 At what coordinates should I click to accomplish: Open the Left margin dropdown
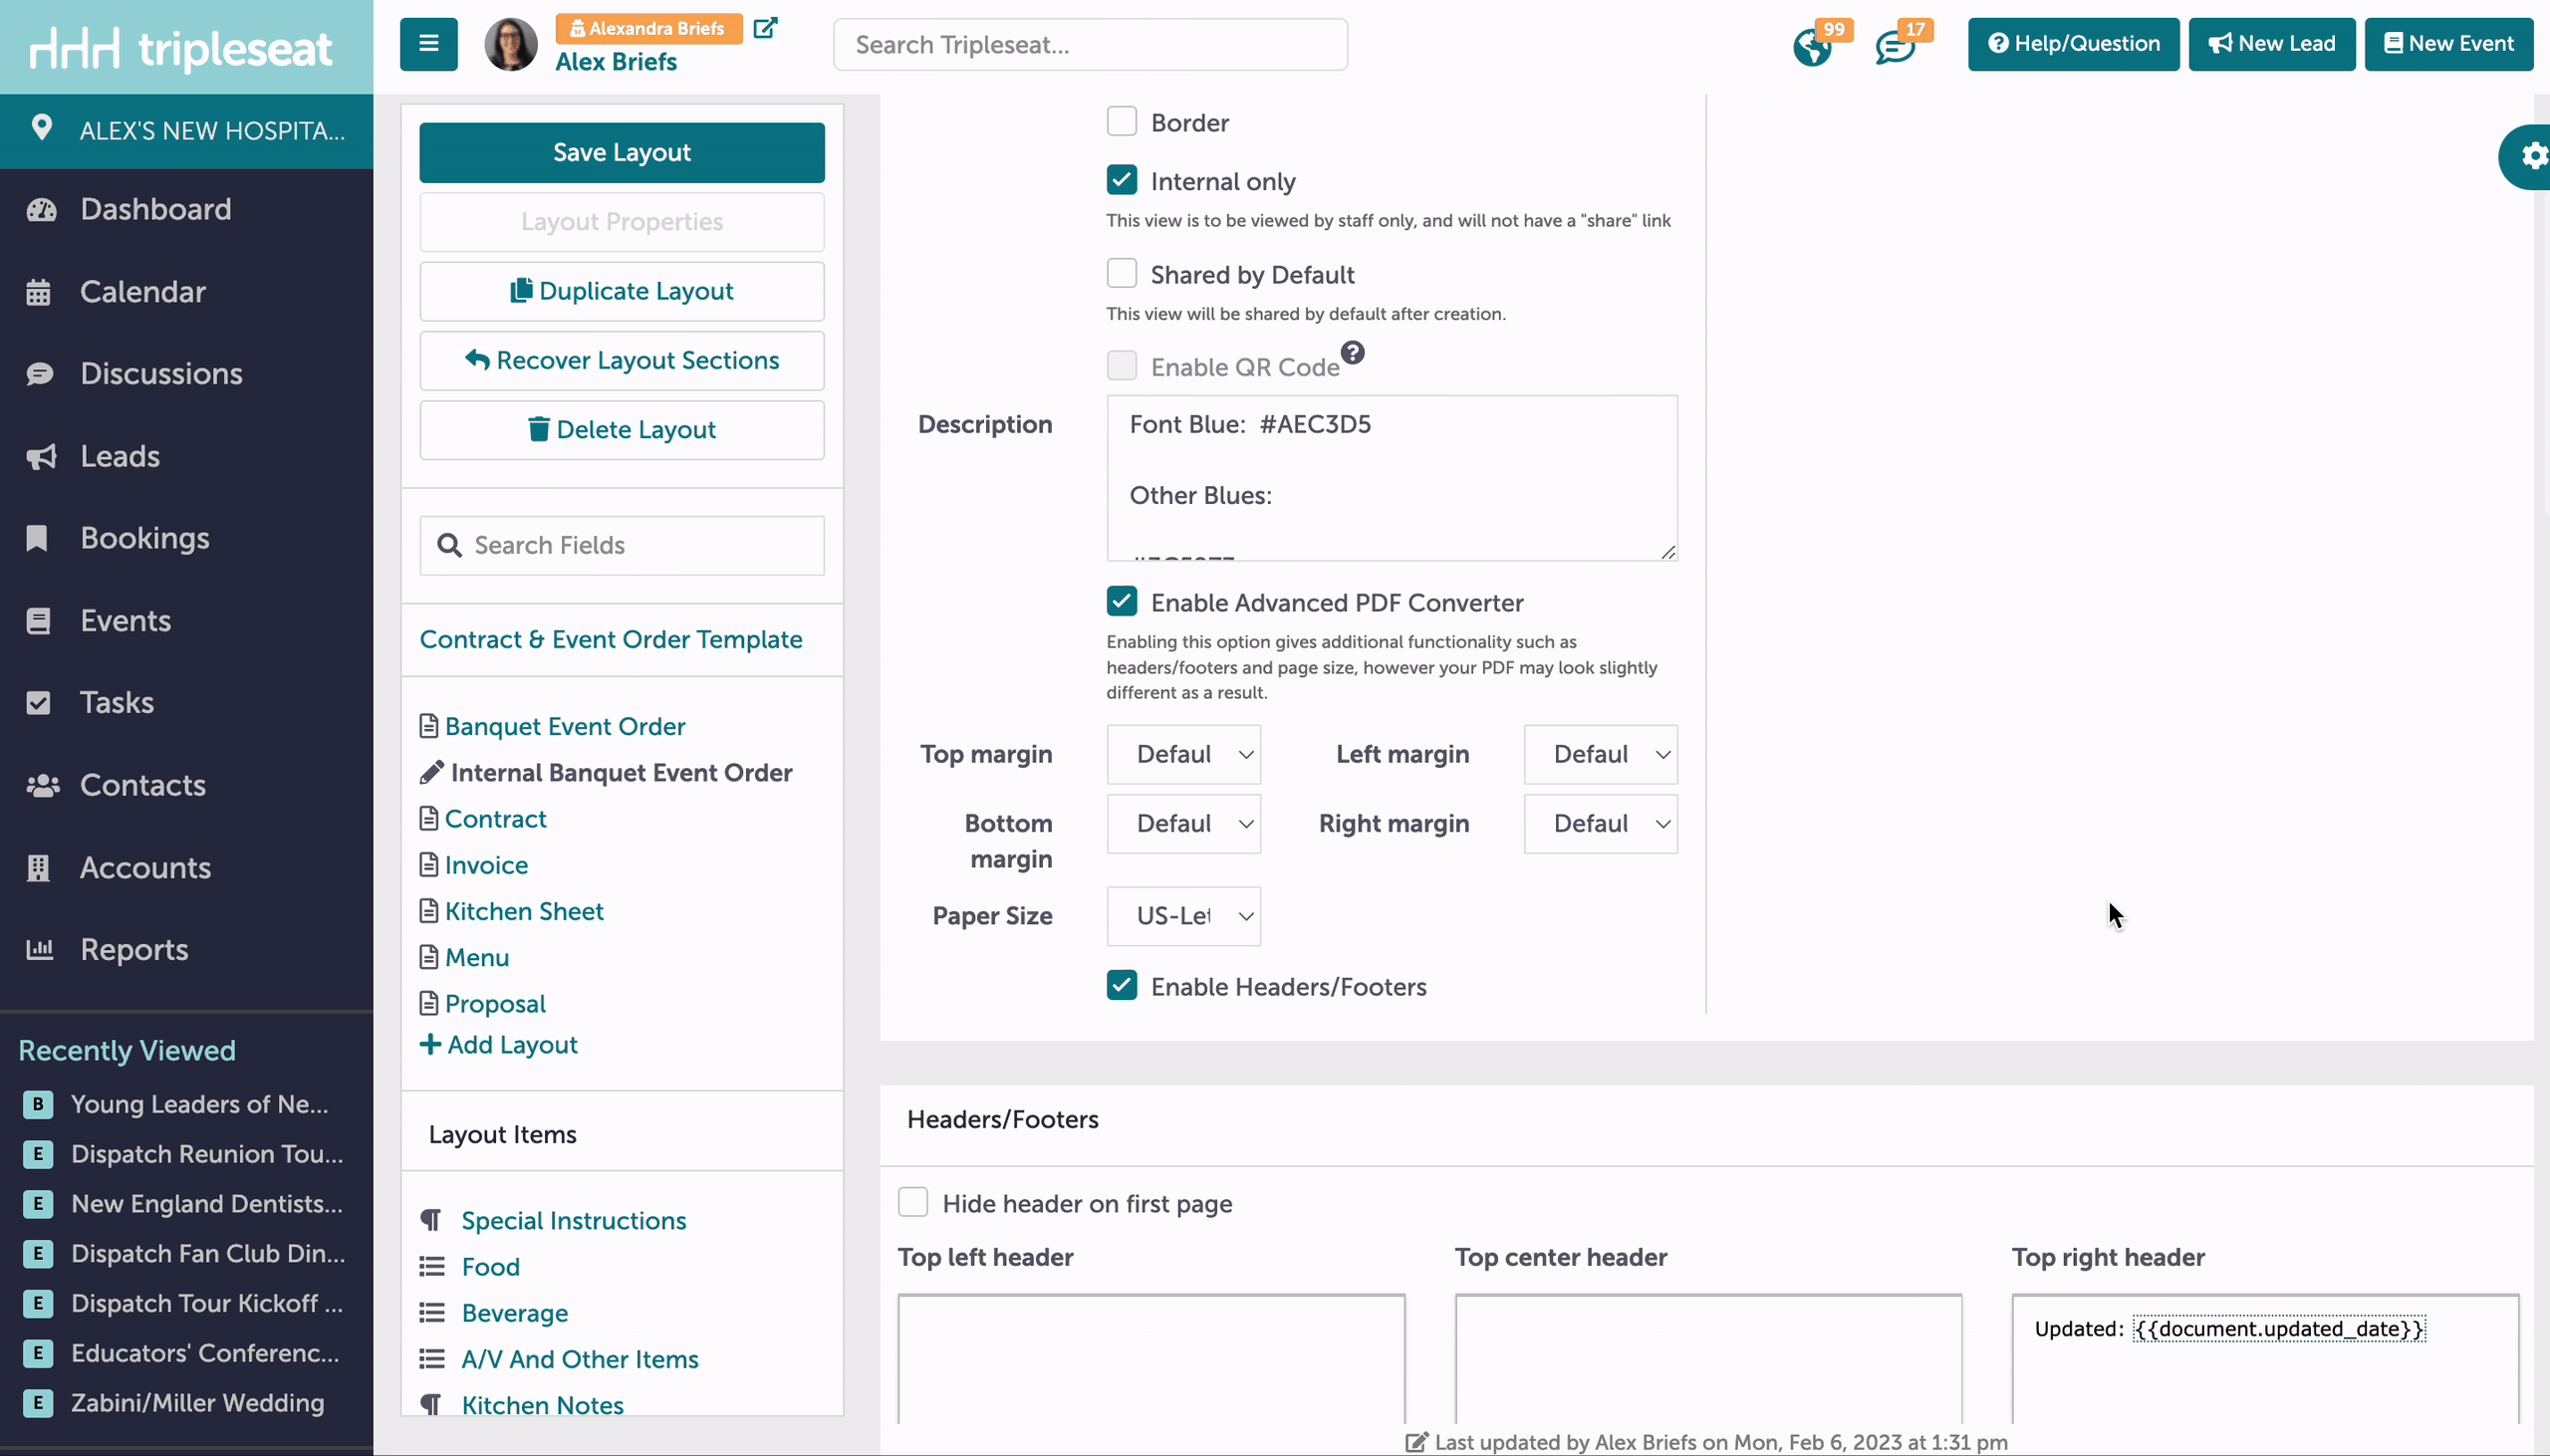(1600, 754)
